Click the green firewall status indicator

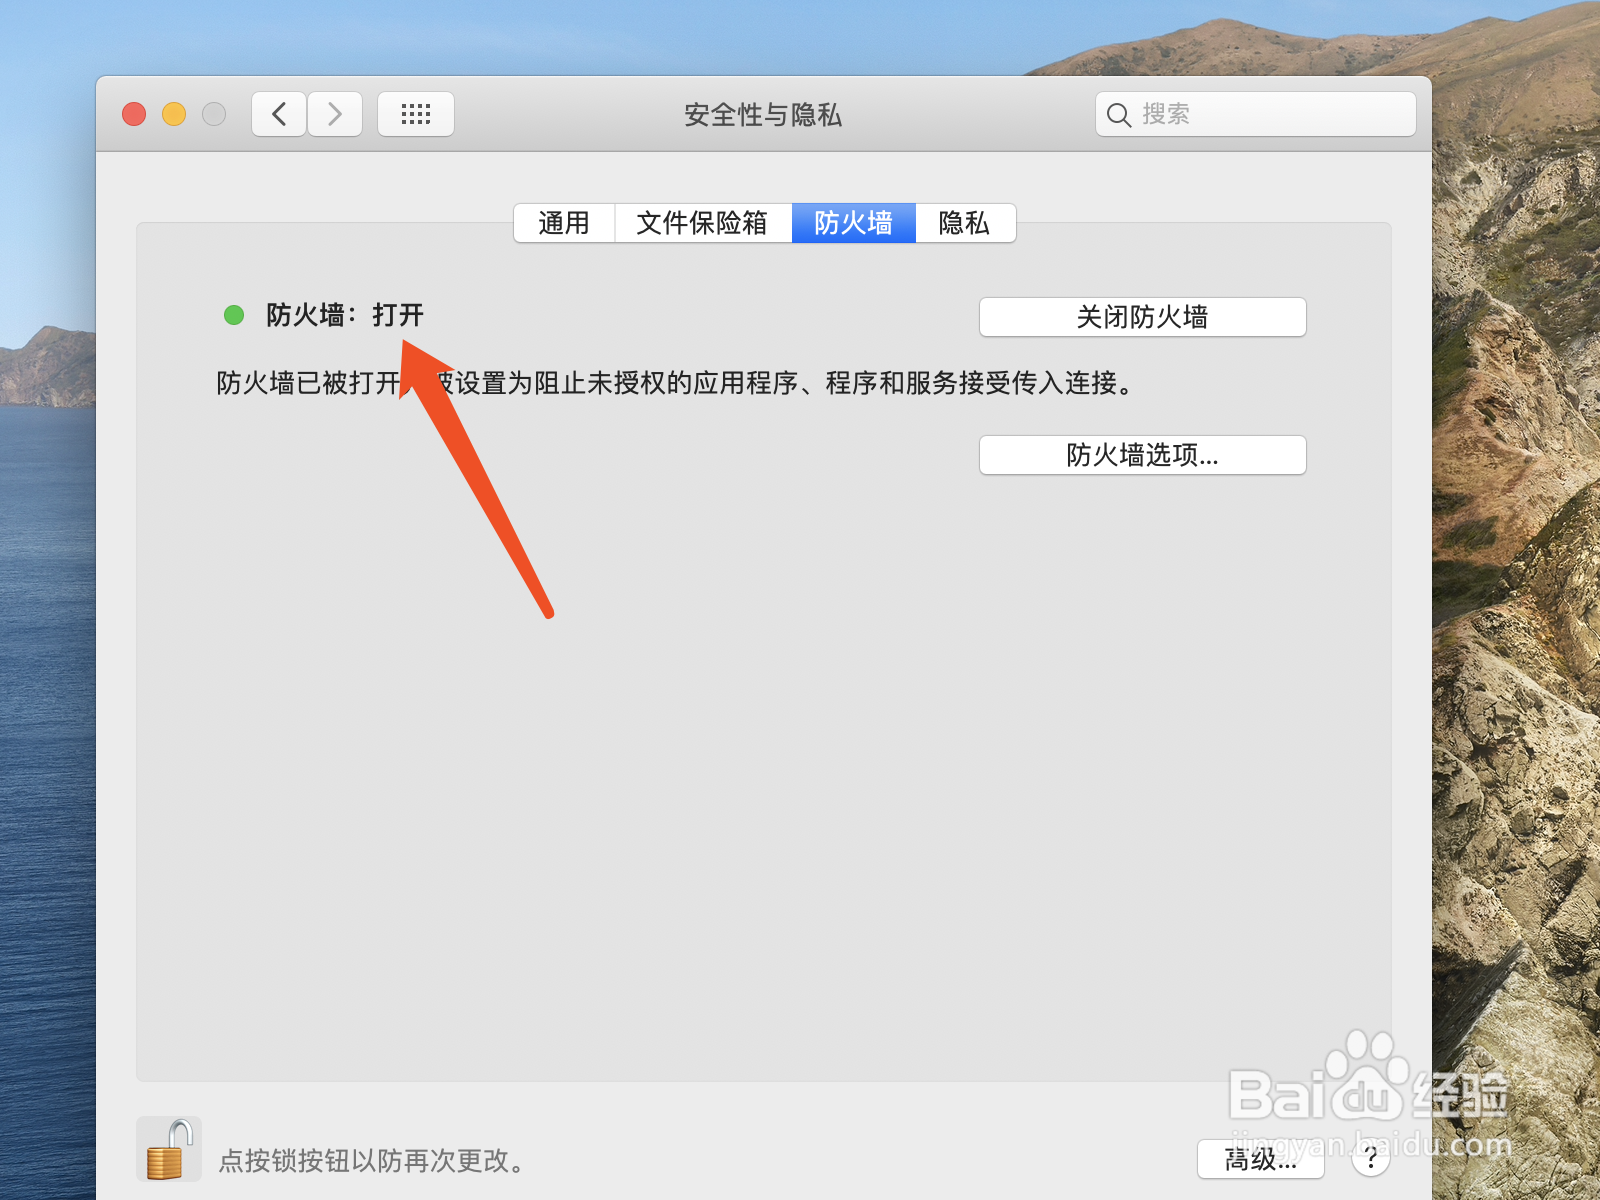234,315
